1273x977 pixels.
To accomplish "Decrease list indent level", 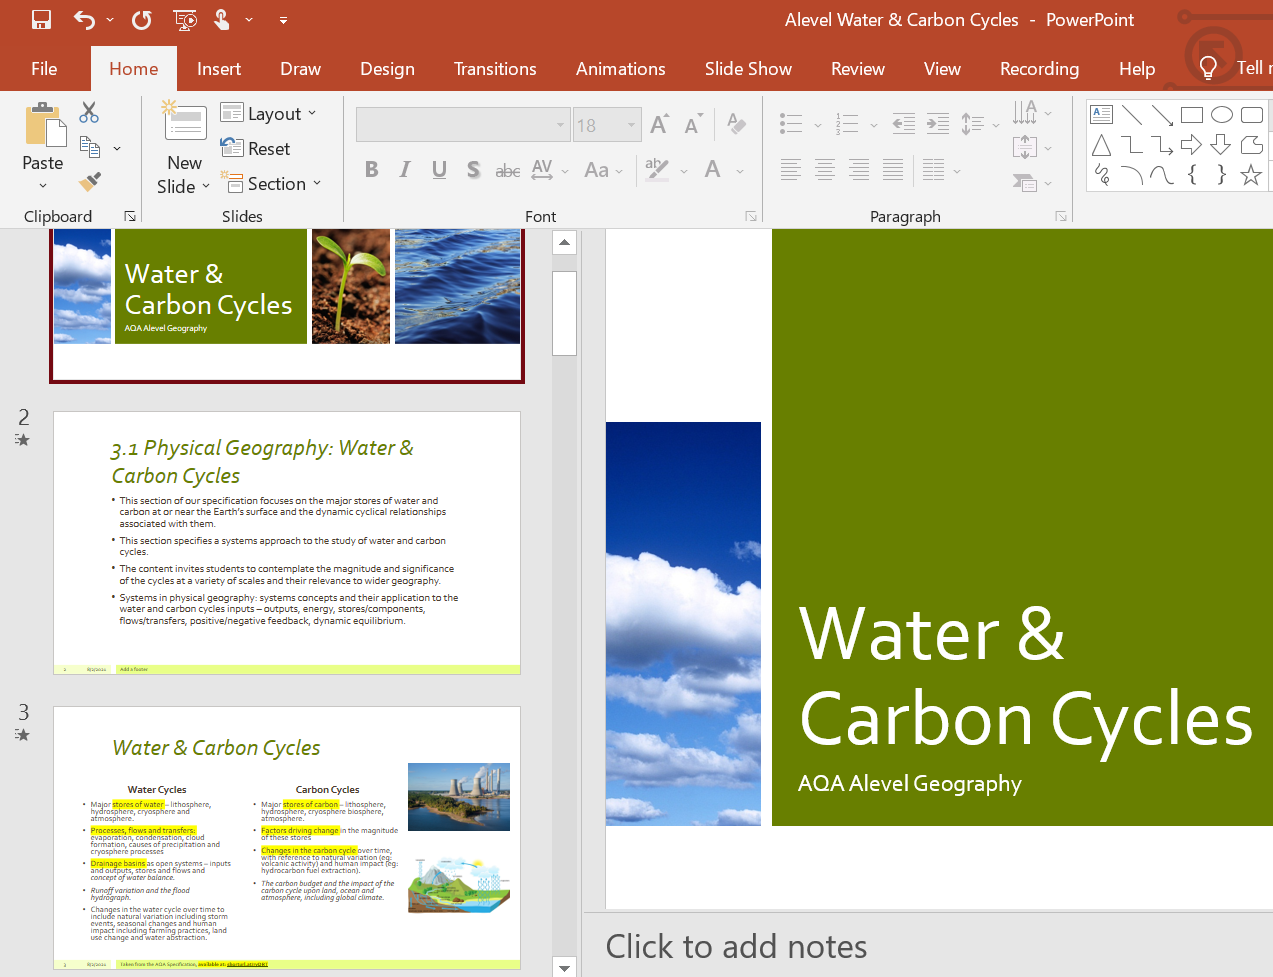I will [904, 124].
